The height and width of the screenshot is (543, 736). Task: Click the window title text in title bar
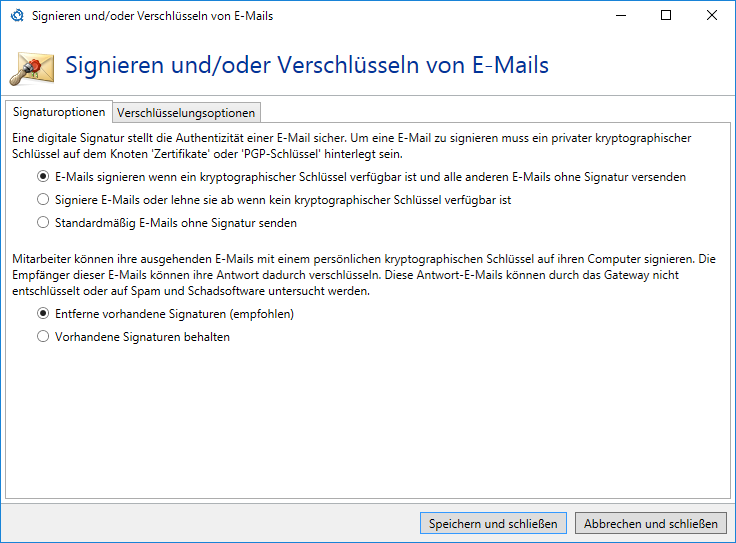(152, 16)
